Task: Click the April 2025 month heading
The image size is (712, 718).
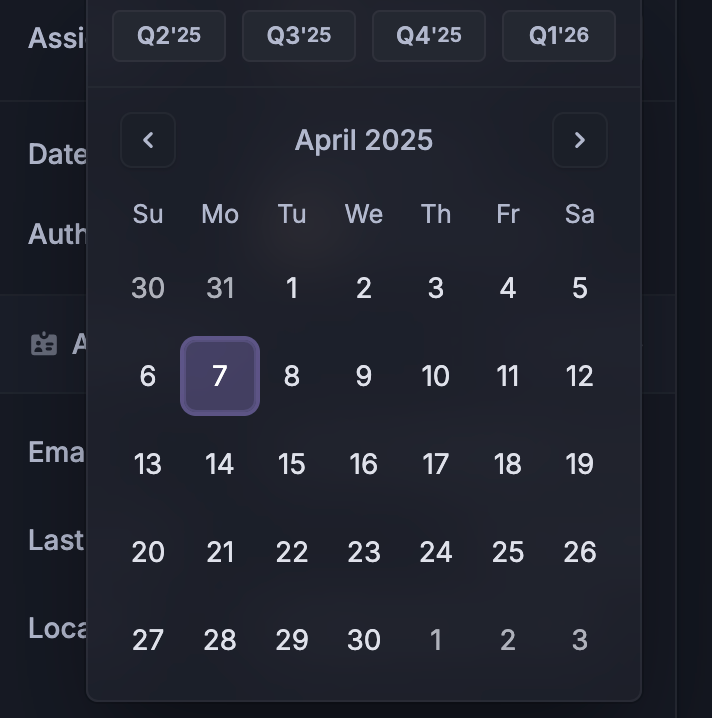Action: click(x=364, y=140)
